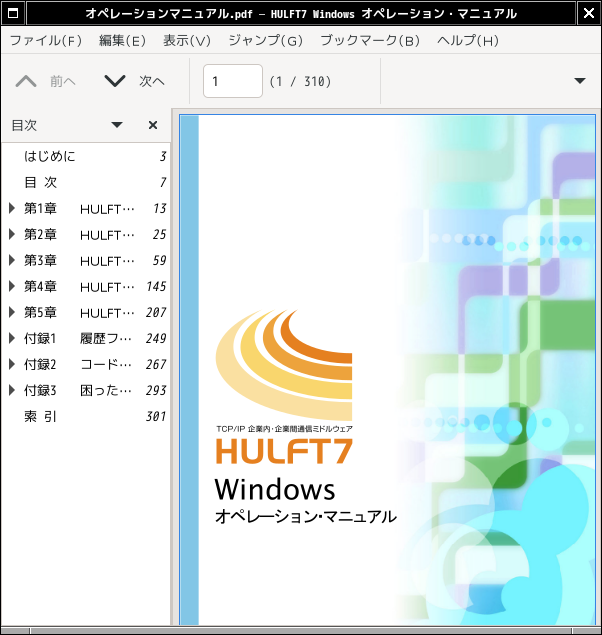The image size is (602, 635).
Task: Select the 索 引 outline entry
Action: (86, 416)
